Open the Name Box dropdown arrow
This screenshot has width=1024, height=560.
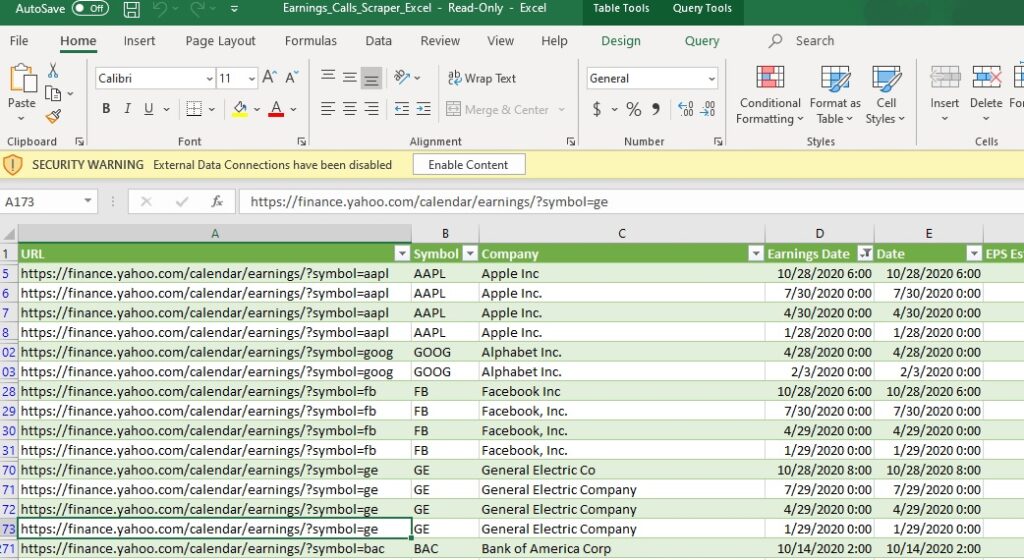[x=88, y=201]
